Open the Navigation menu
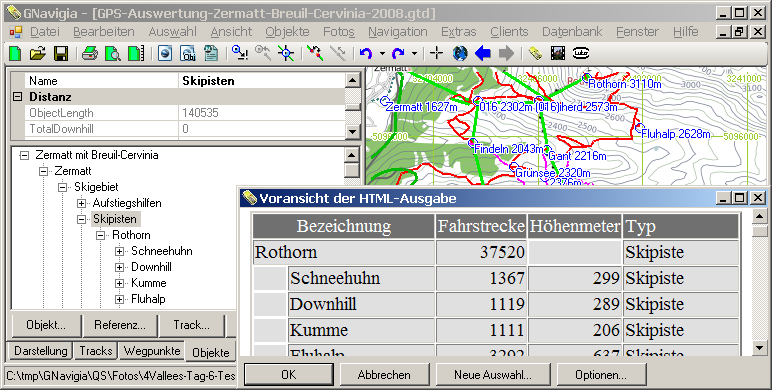 (x=398, y=32)
